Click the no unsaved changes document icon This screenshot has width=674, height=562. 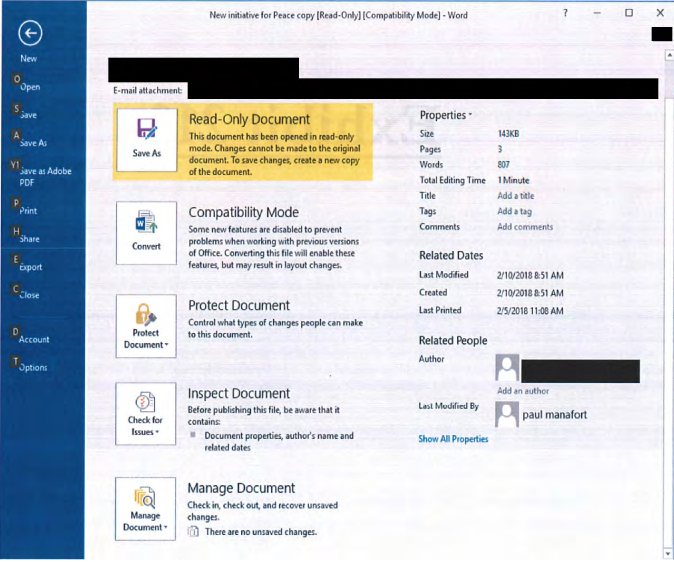click(193, 531)
